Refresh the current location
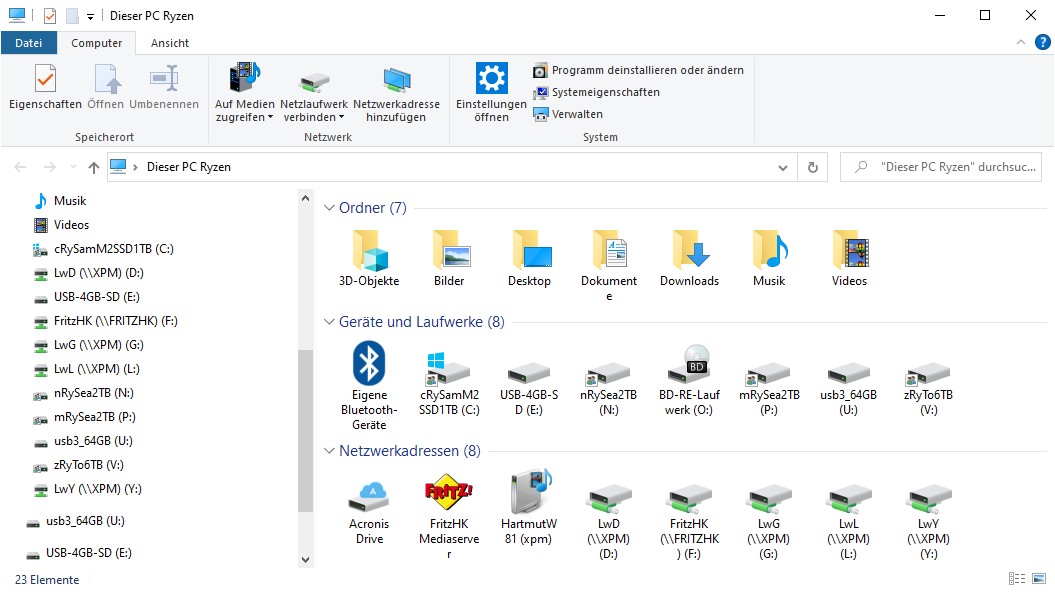This screenshot has width=1055, height=592. pyautogui.click(x=813, y=168)
